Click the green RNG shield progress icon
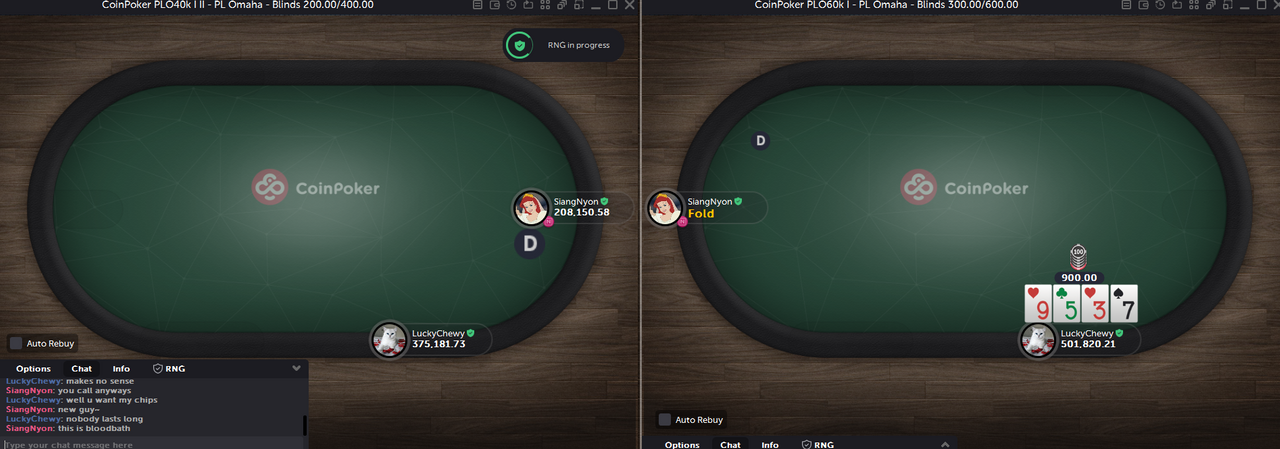The width and height of the screenshot is (1280, 449). point(518,45)
